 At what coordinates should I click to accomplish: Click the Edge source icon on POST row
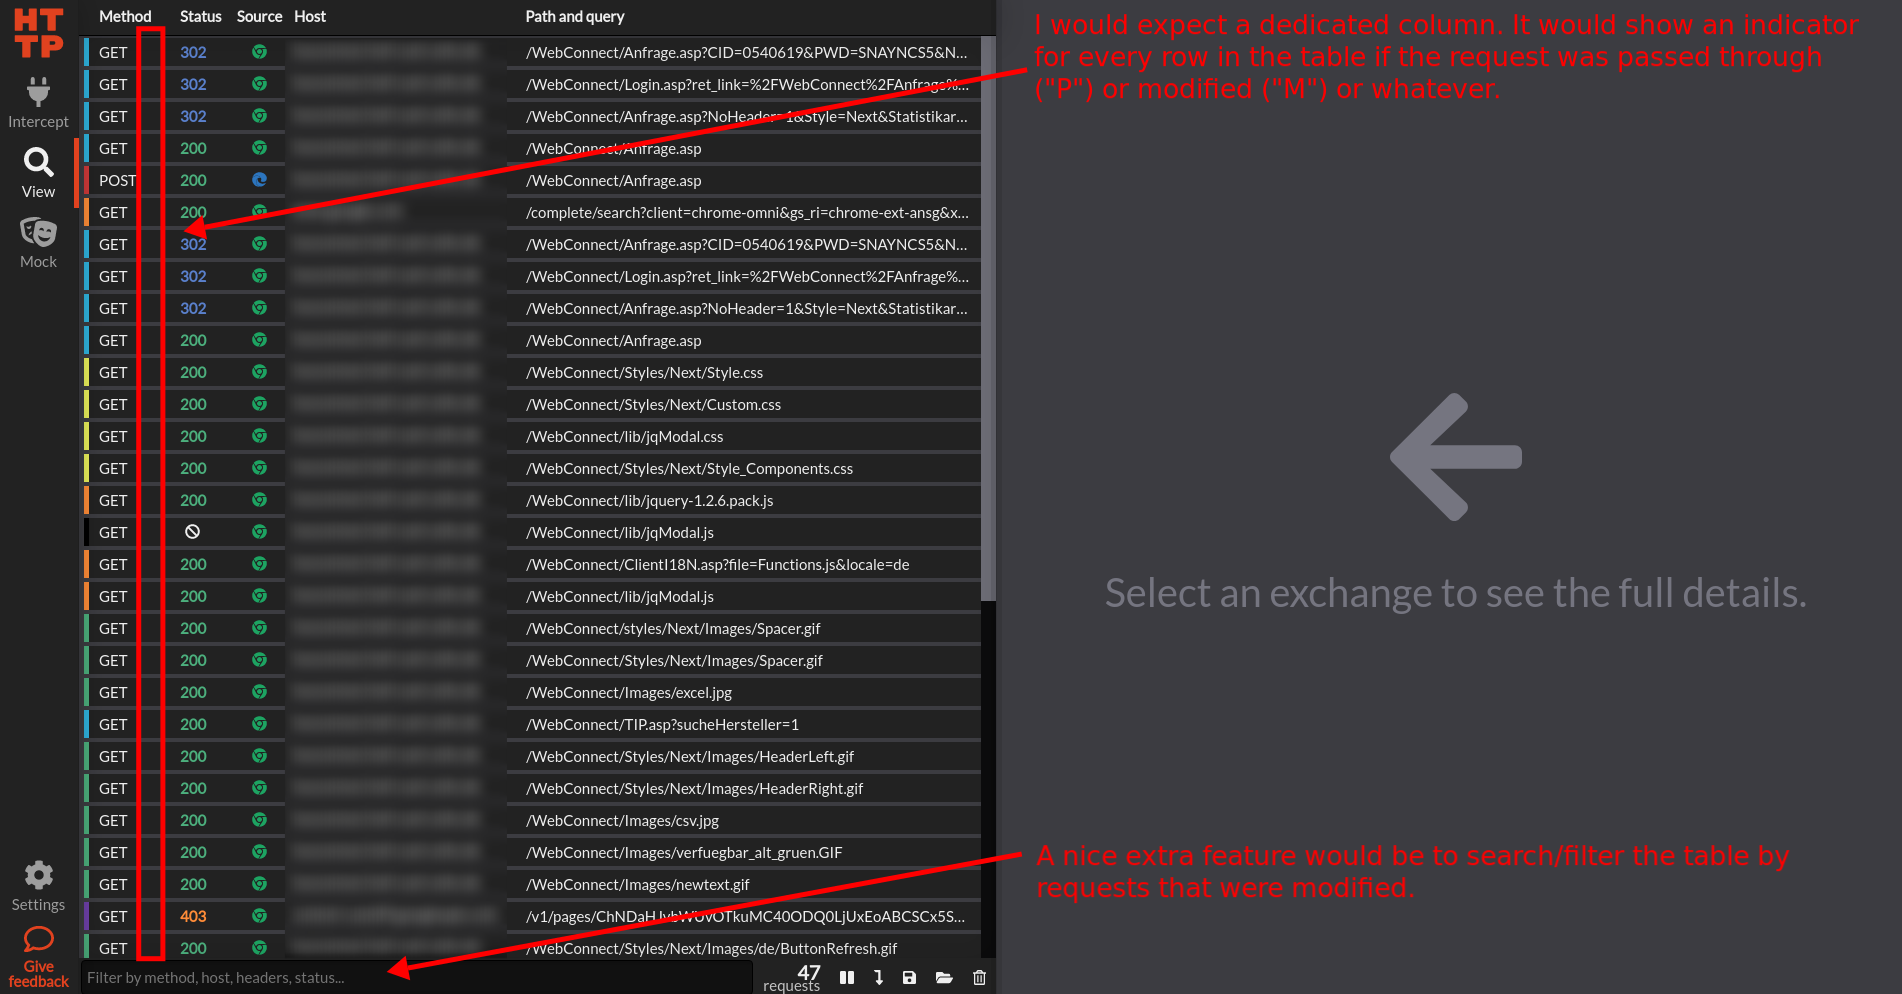[x=259, y=180]
